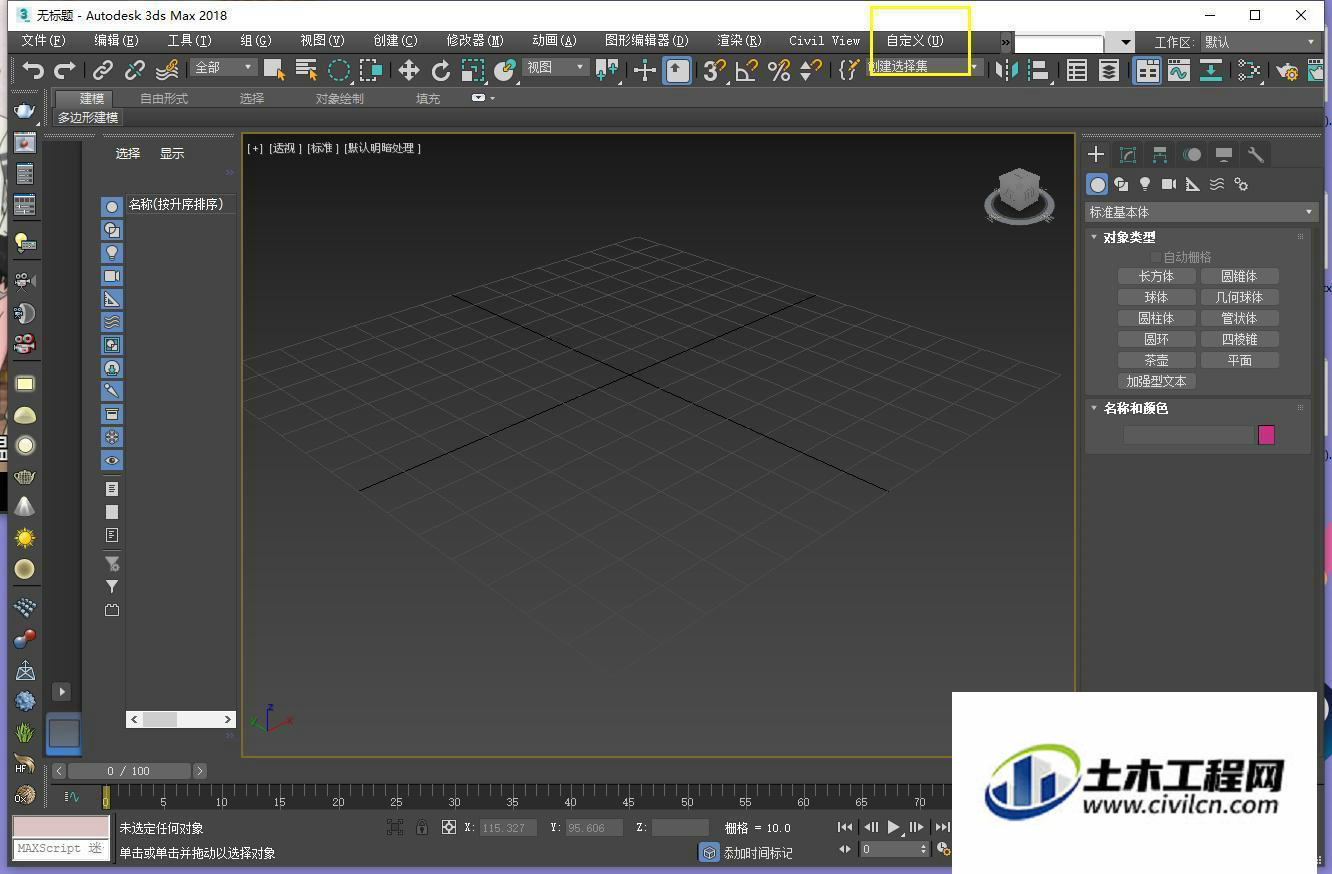This screenshot has height=874, width=1332.
Task: Click the 圆柱体 cylinder button
Action: pyautogui.click(x=1156, y=318)
